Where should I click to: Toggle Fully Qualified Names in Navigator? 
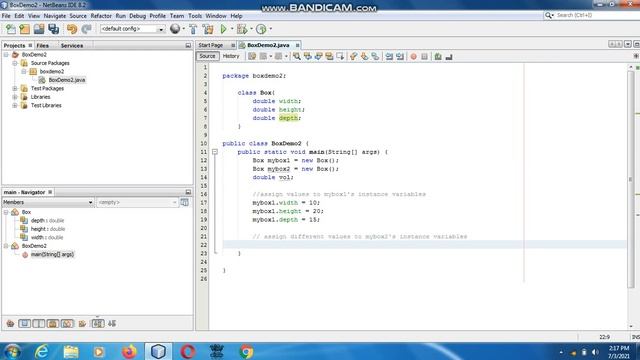pyautogui.click(x=82, y=324)
